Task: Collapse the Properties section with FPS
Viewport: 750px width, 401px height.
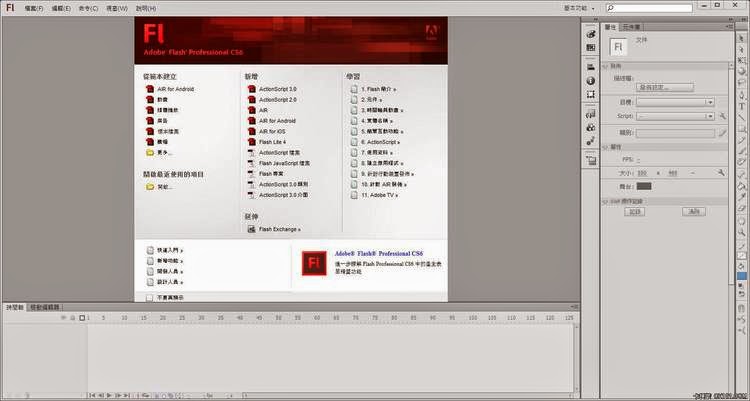Action: coord(606,147)
